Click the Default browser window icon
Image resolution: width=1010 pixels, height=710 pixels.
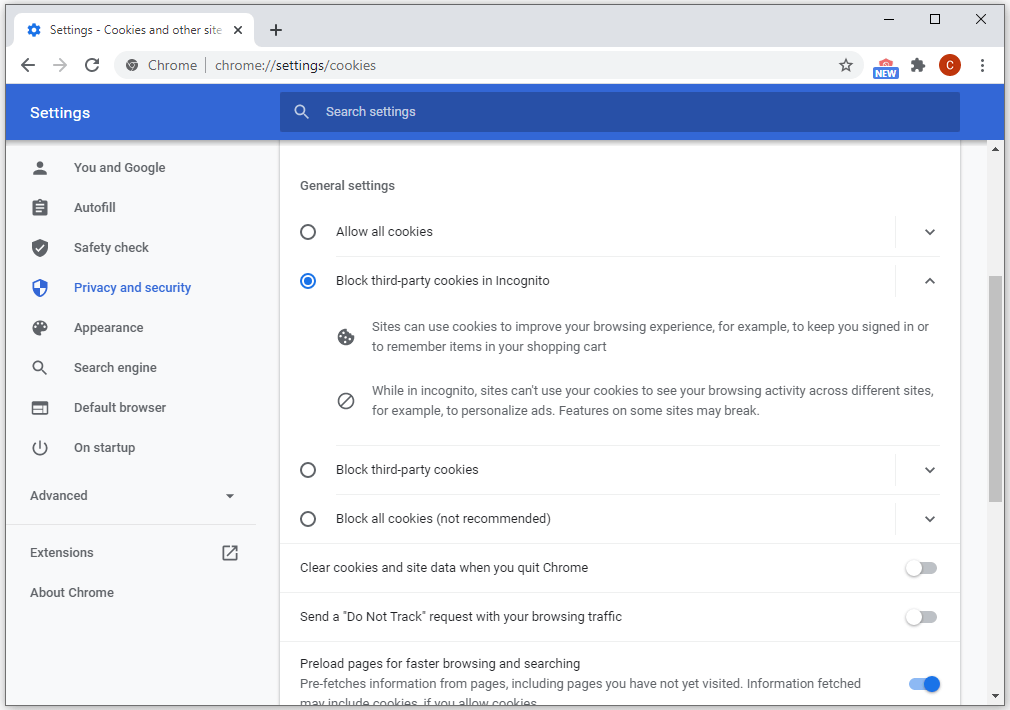point(40,407)
